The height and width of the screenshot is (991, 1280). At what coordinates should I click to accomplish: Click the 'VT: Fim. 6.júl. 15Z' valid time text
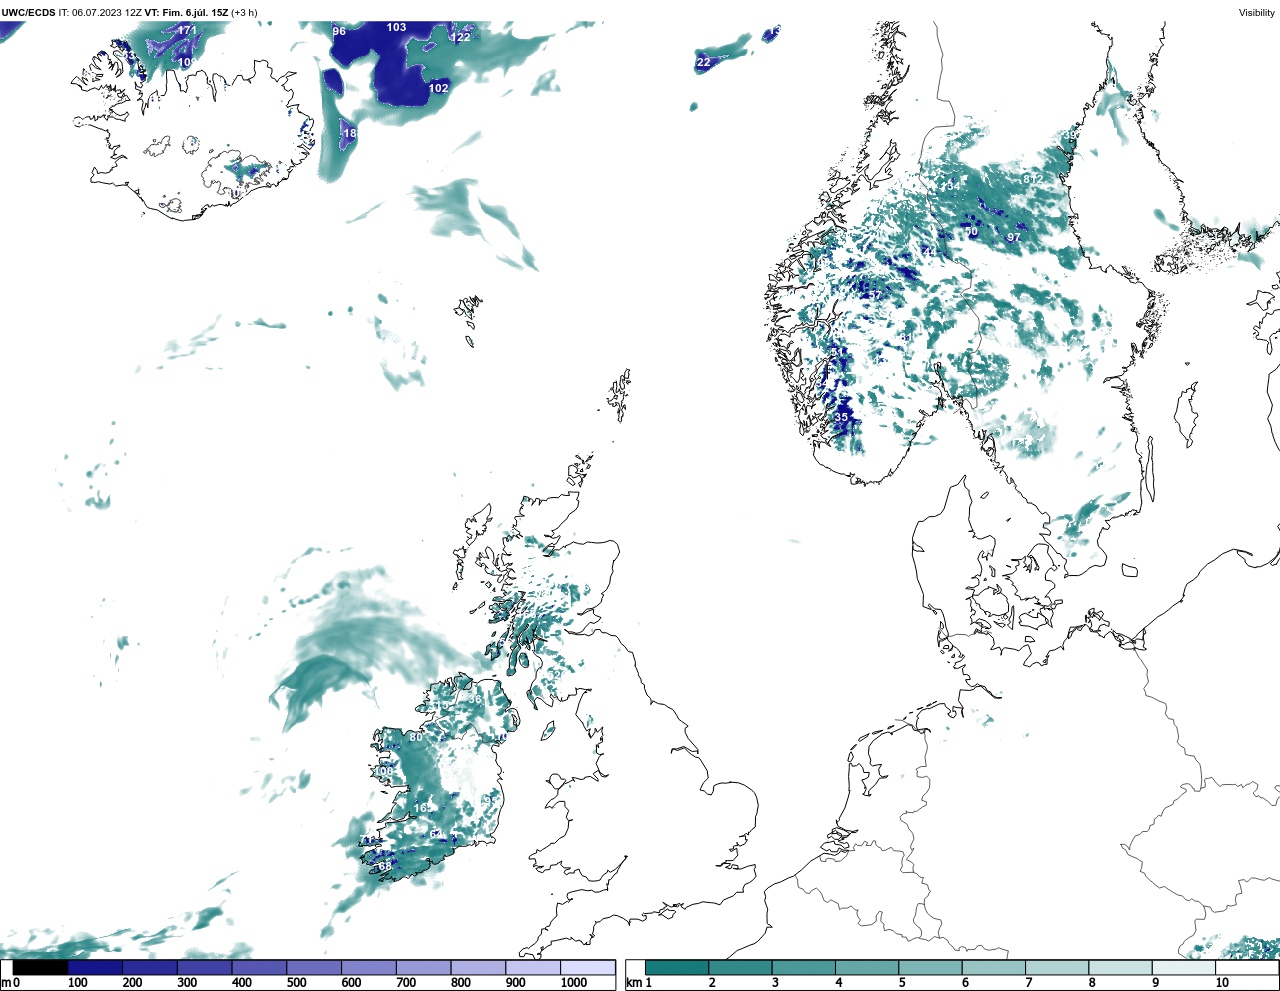(186, 13)
